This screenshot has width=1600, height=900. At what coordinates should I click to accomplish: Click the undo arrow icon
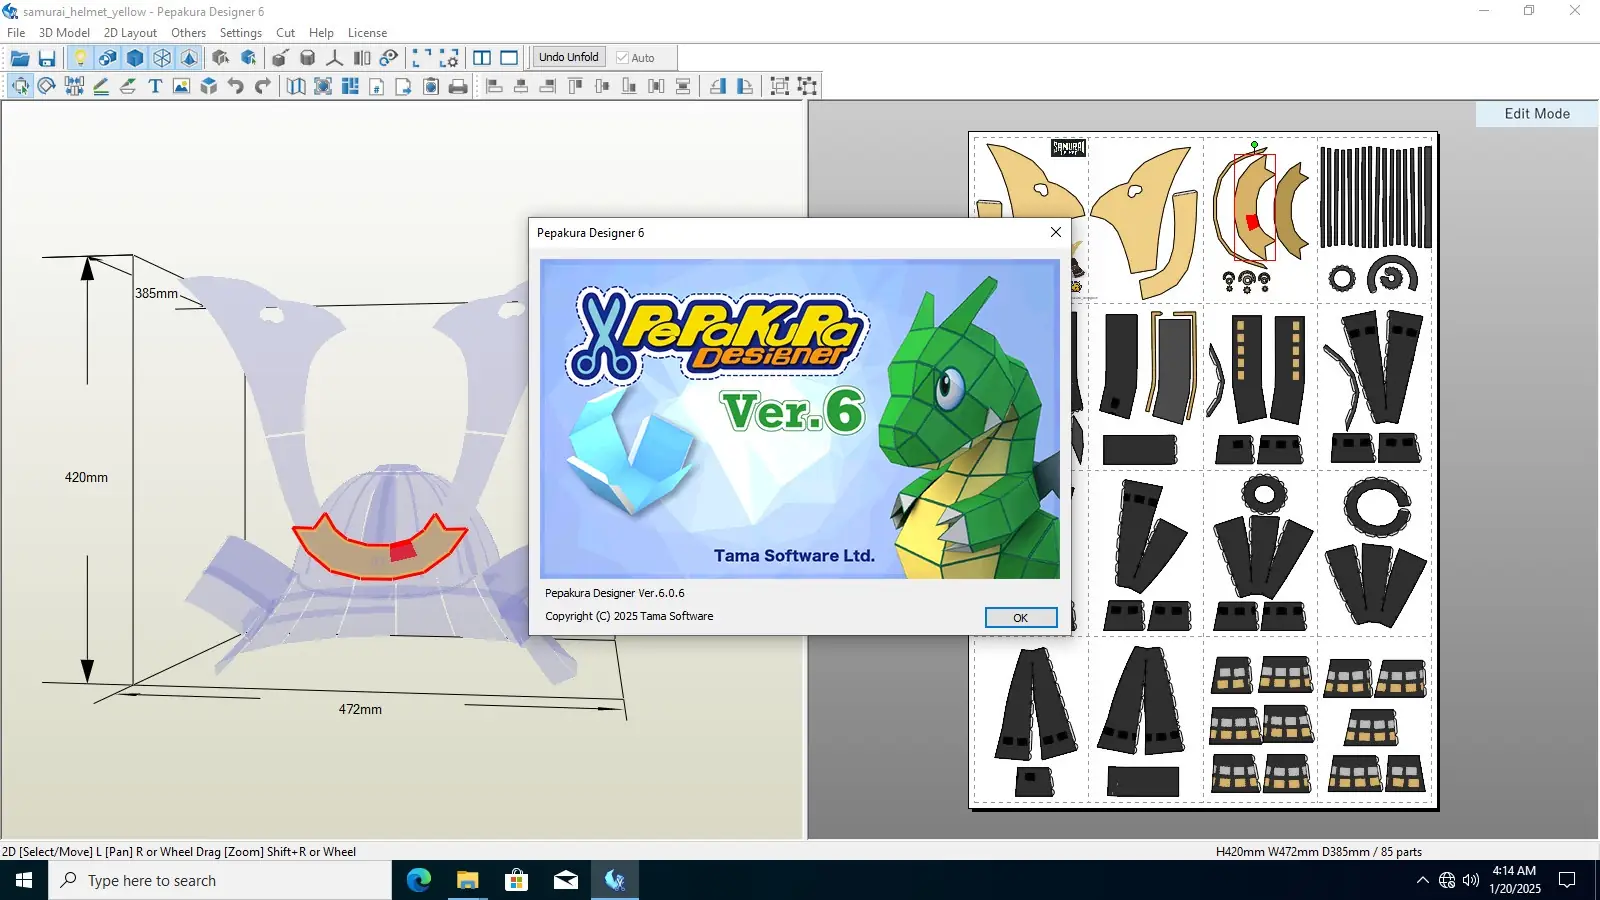[x=236, y=87]
